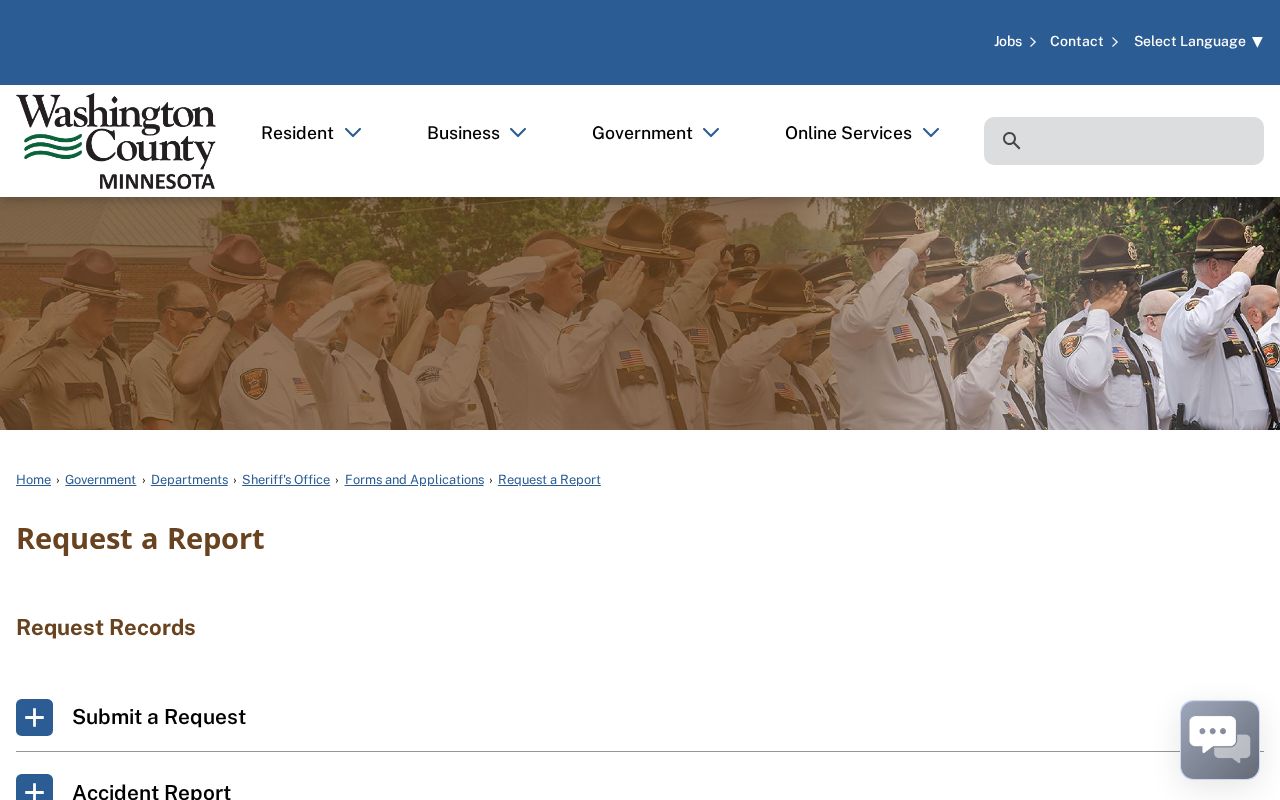Click the Forms and Applications breadcrumb
The image size is (1280, 800).
click(414, 480)
